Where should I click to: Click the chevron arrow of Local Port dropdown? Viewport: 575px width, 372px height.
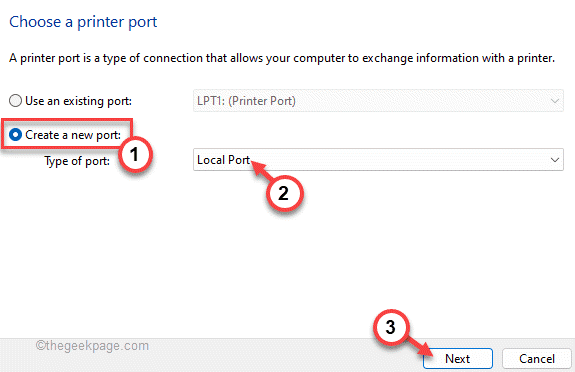[x=554, y=160]
